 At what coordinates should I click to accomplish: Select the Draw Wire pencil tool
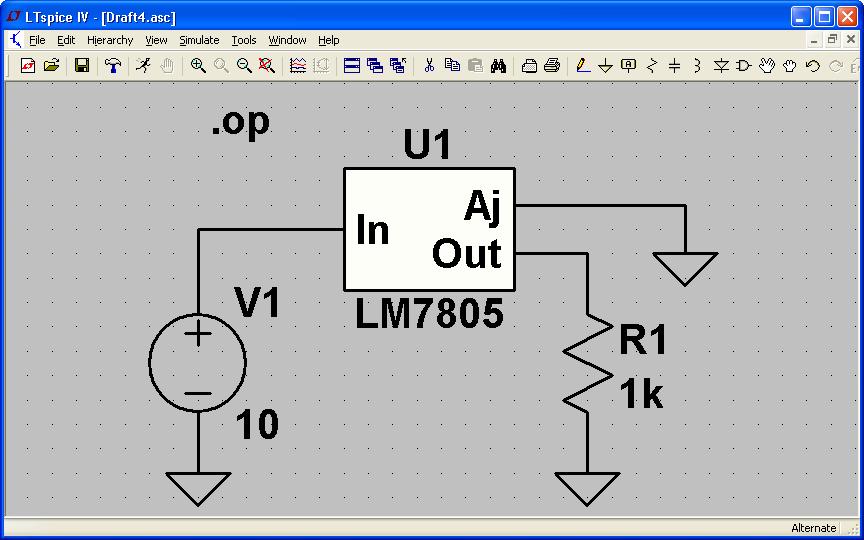(x=583, y=66)
